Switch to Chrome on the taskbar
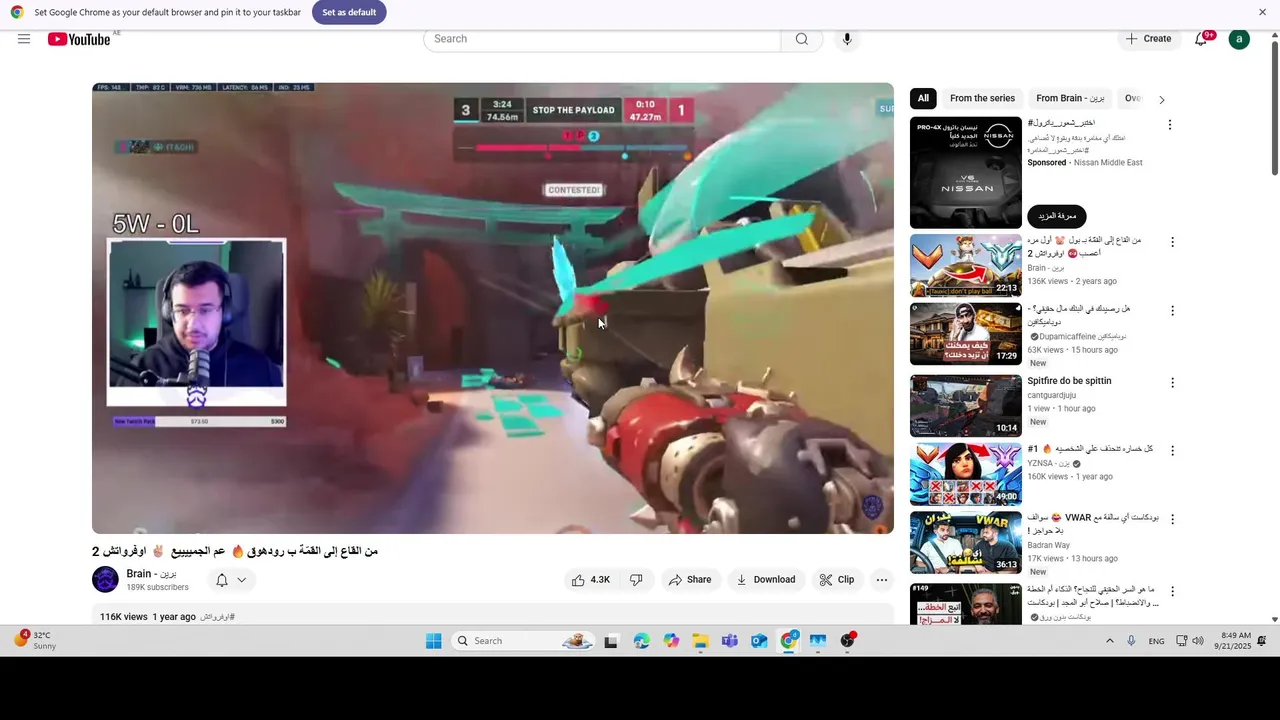 point(789,641)
